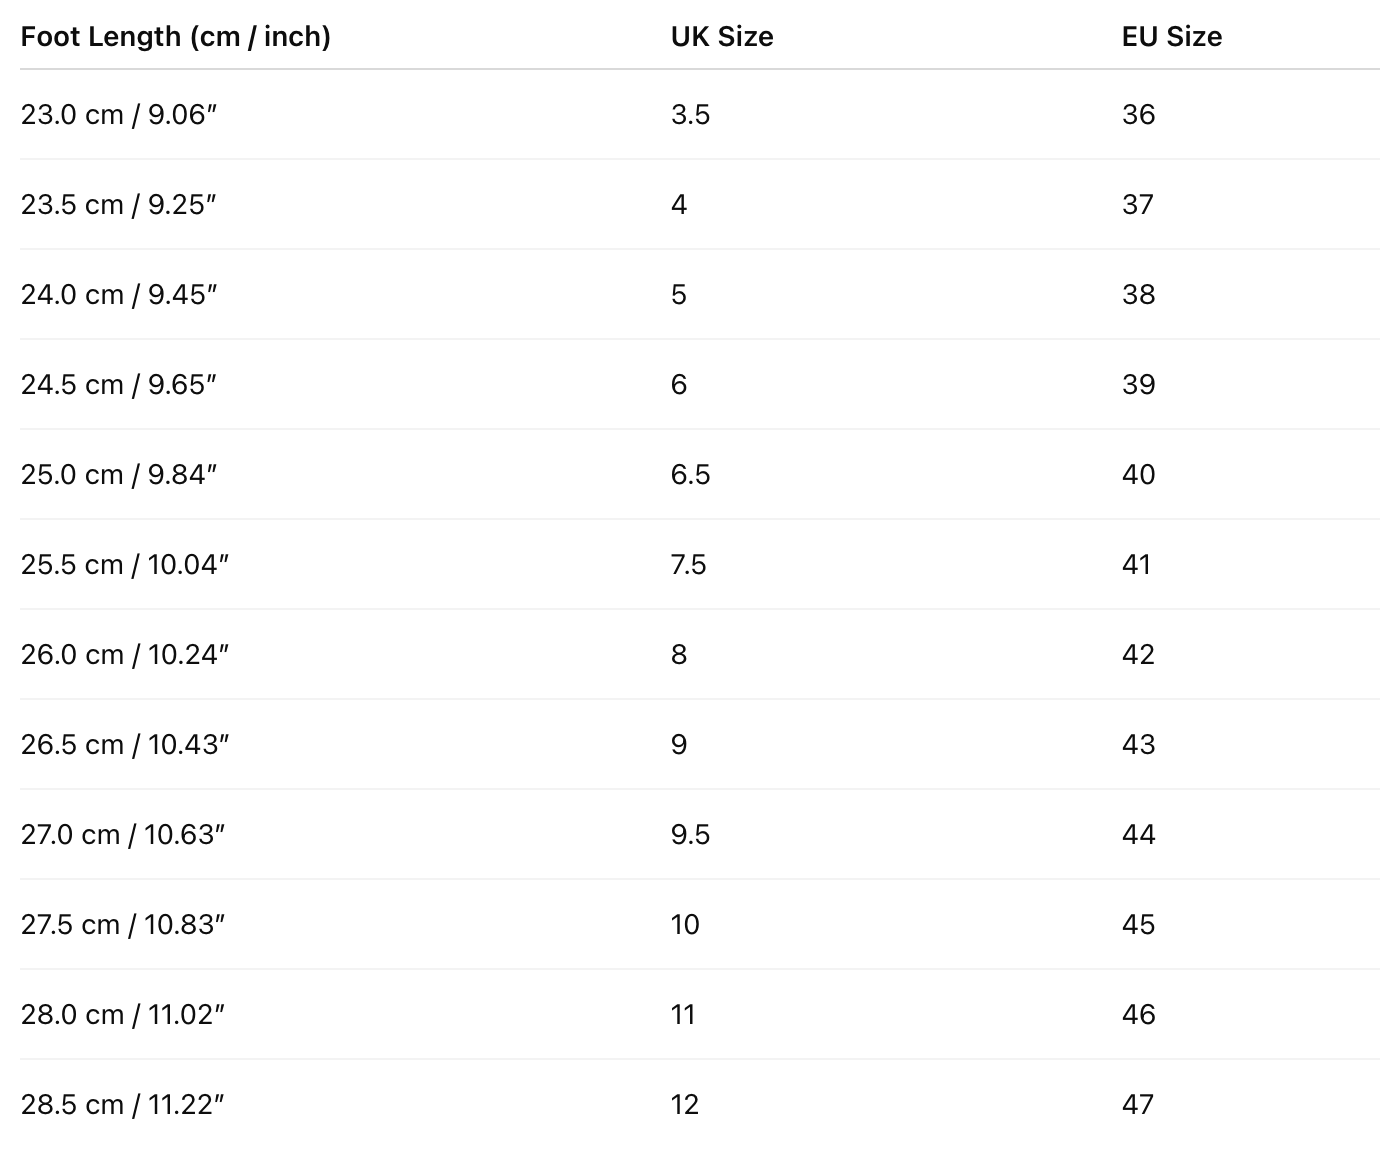This screenshot has width=1380, height=1160.
Task: Select UK size 10 cell
Action: pyautogui.click(x=685, y=925)
